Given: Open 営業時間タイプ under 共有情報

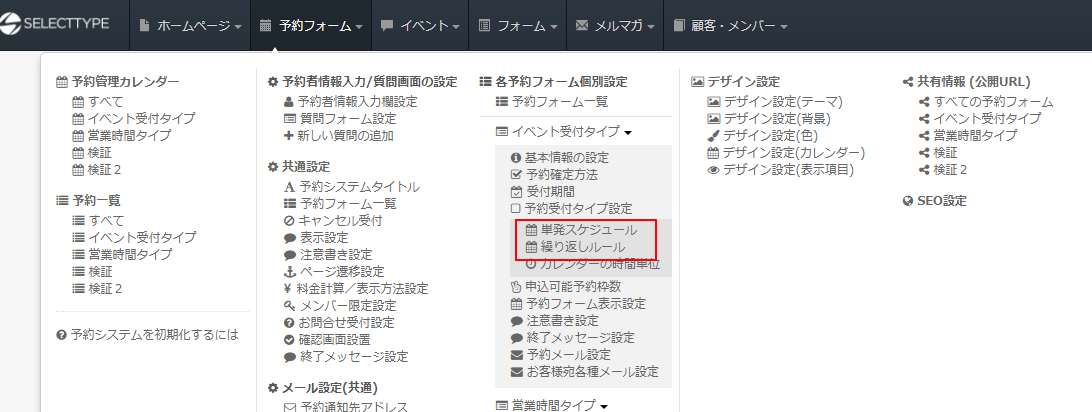Looking at the screenshot, I should 968,135.
